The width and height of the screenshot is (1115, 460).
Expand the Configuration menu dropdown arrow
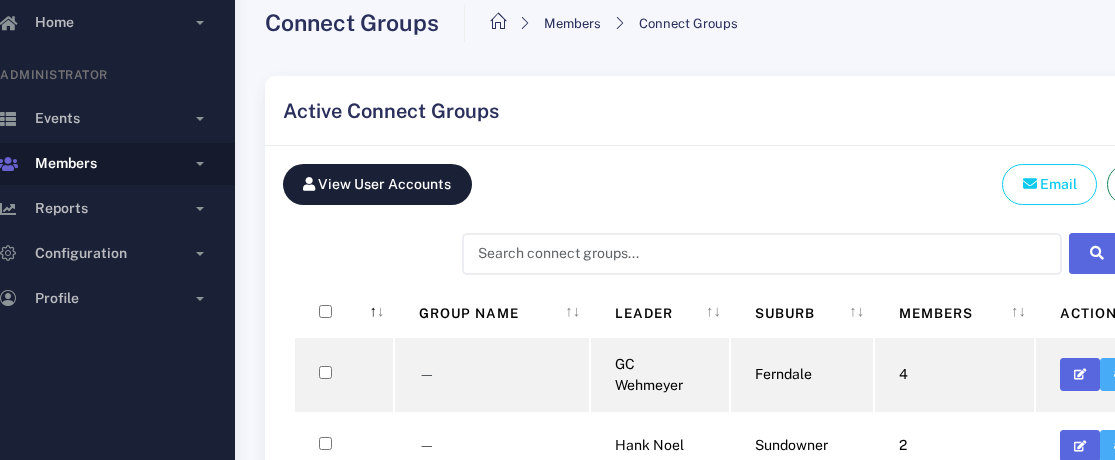click(200, 254)
